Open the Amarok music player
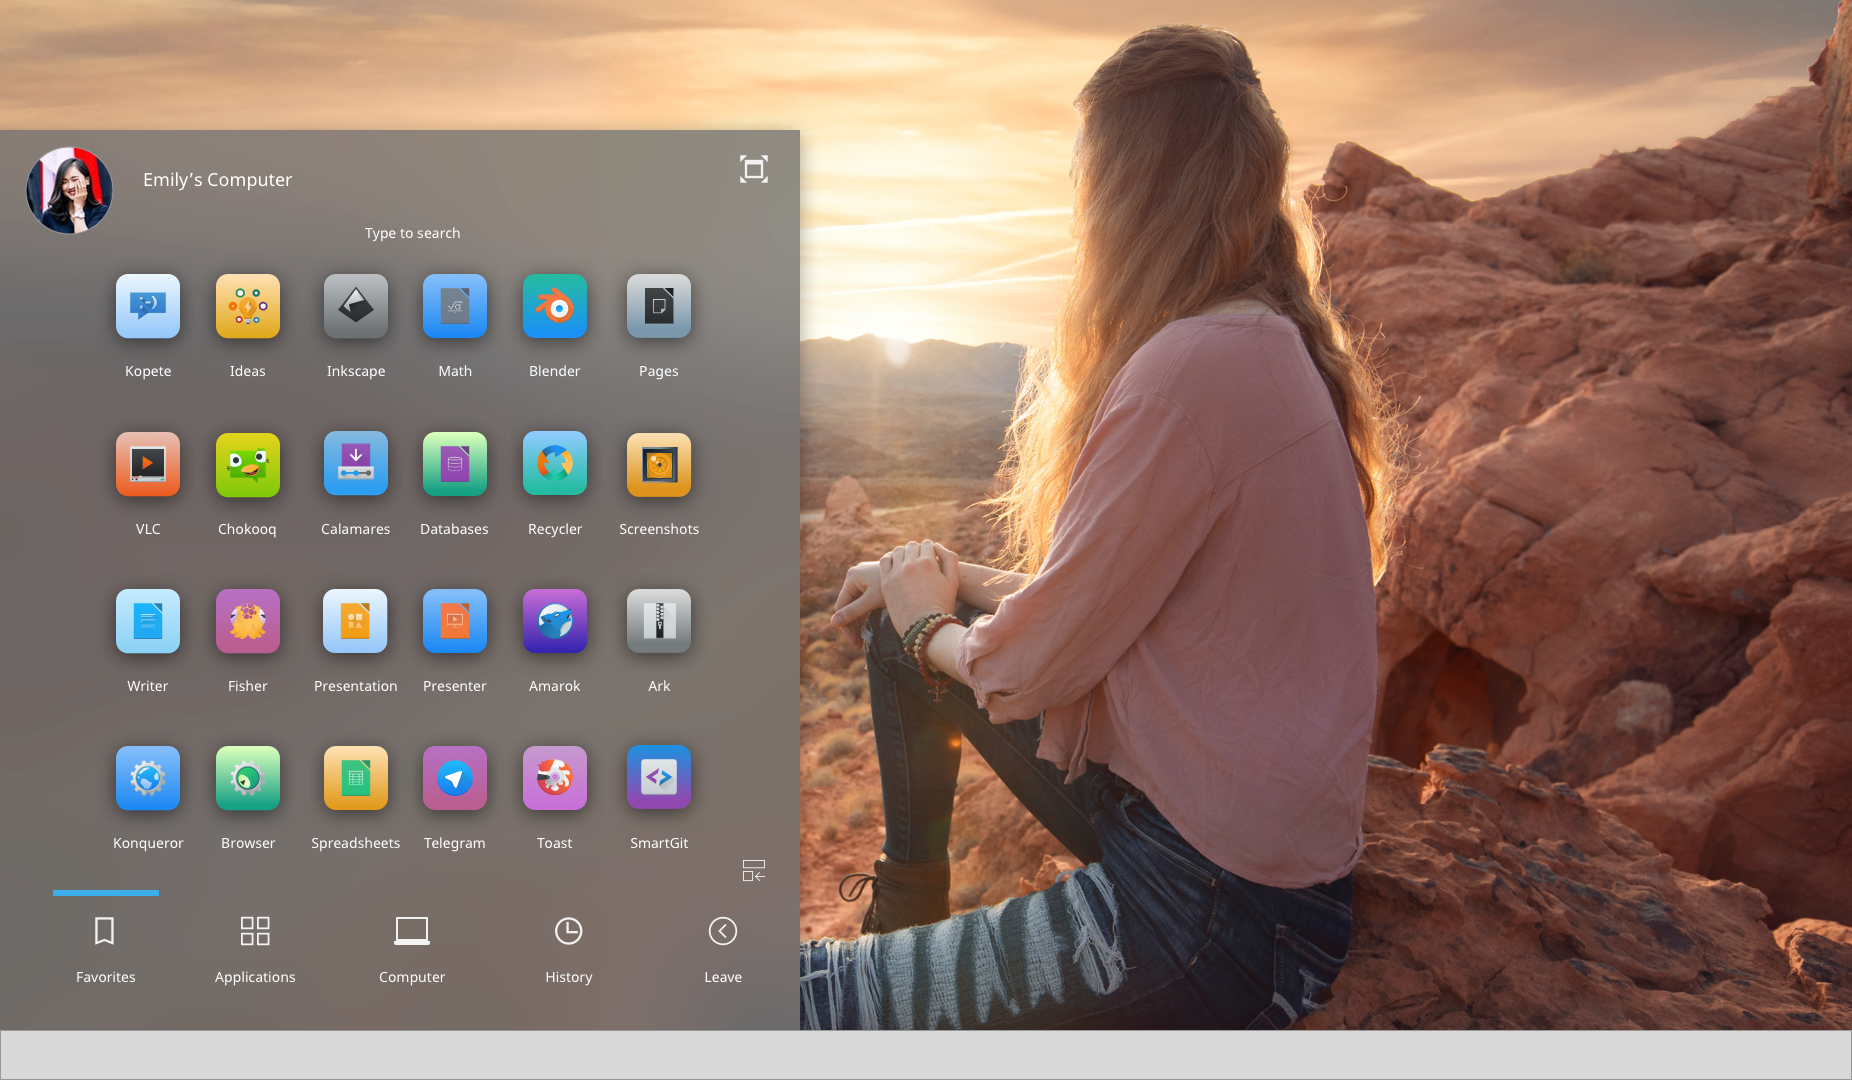Screen dimensions: 1852x1080 pyautogui.click(x=554, y=622)
